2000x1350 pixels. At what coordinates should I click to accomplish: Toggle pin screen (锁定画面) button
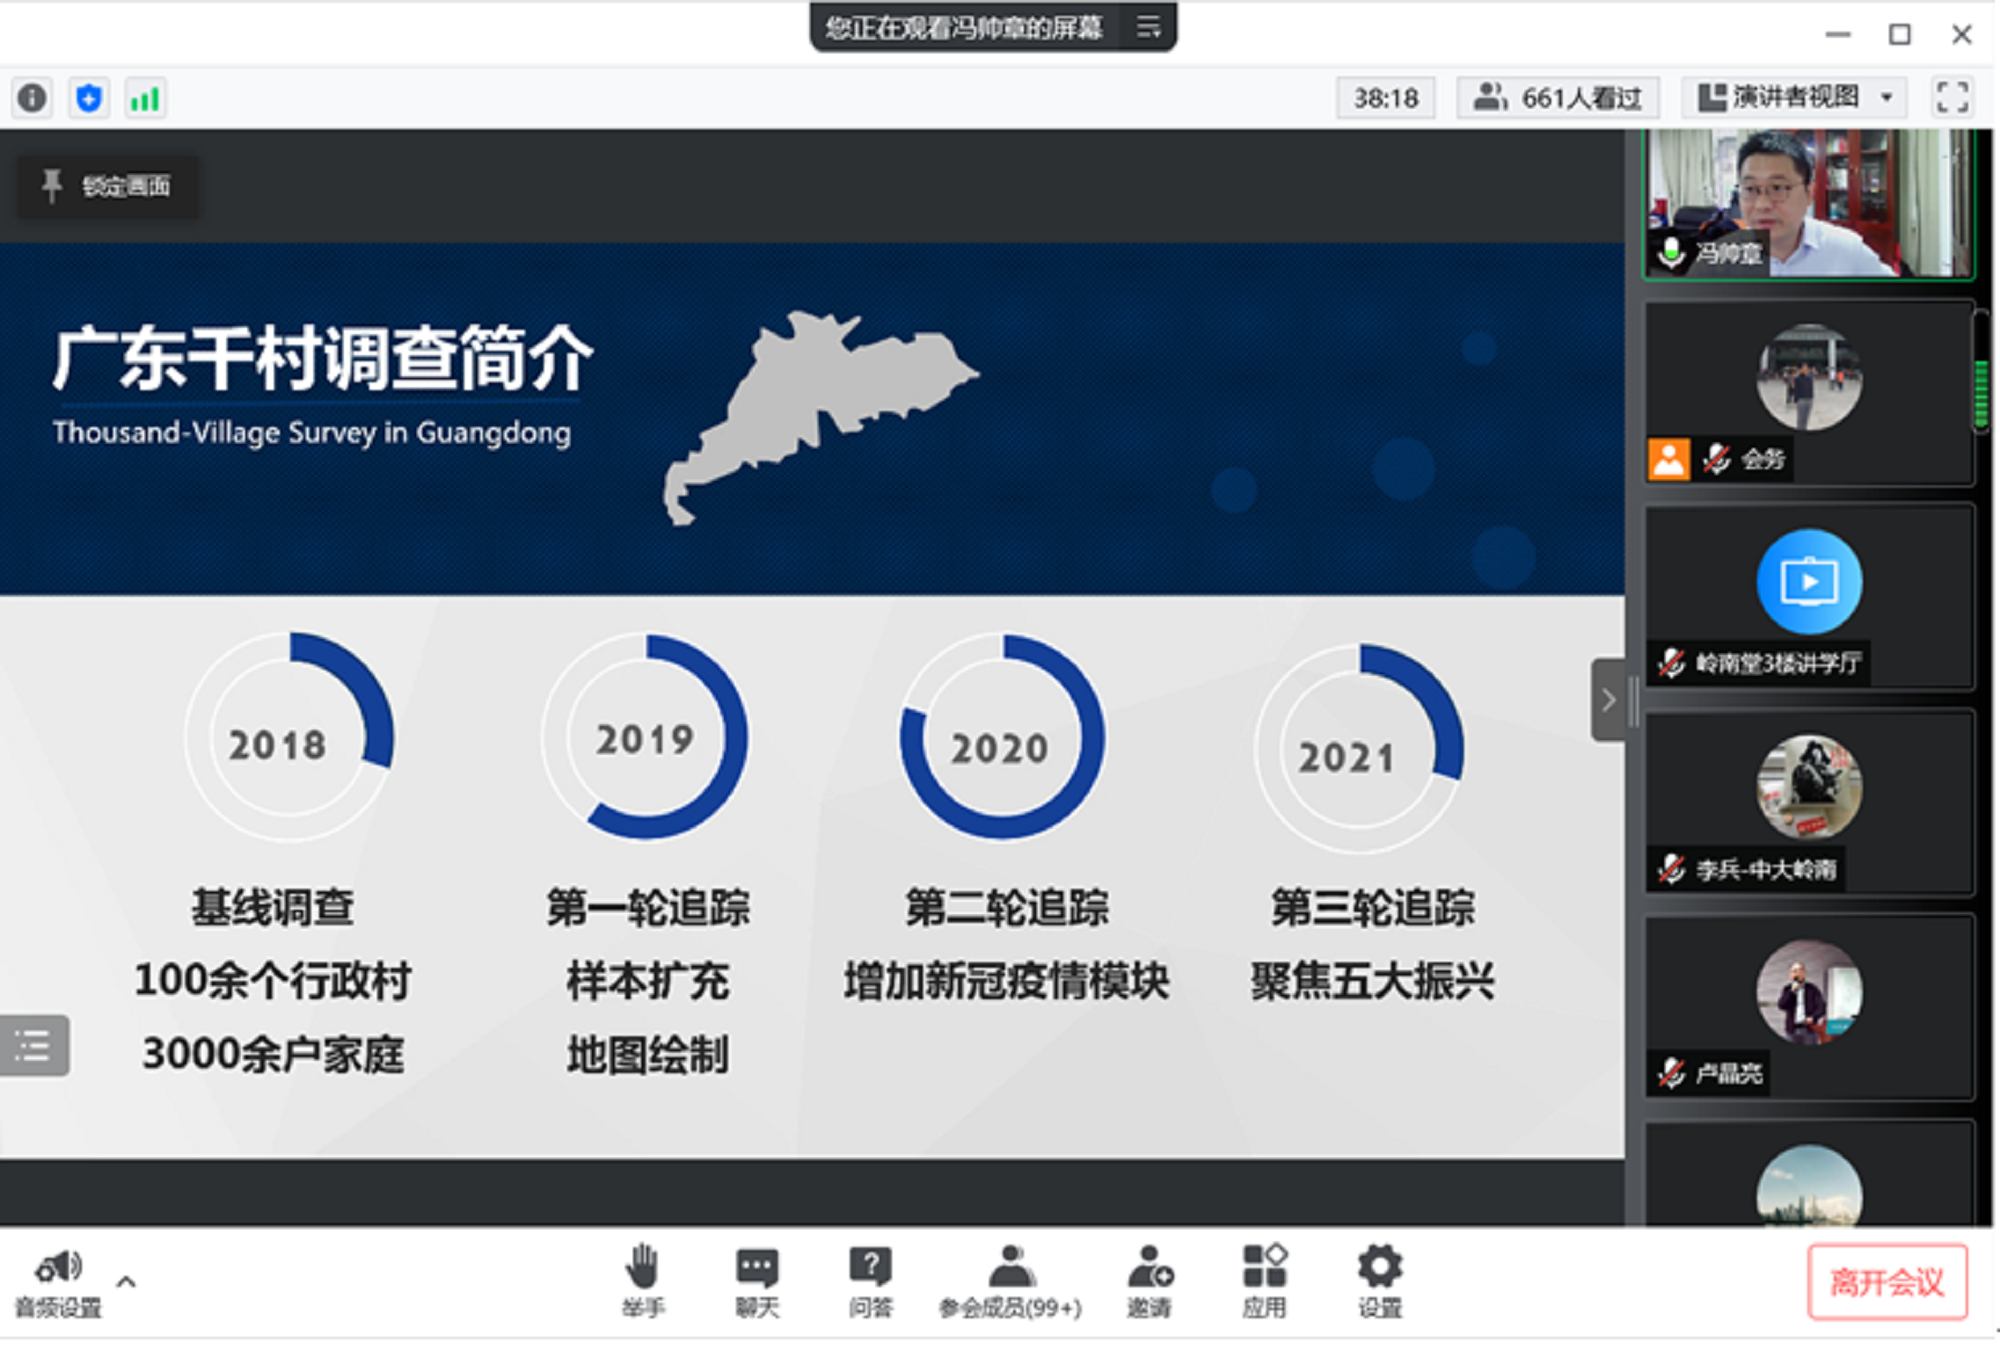pyautogui.click(x=107, y=186)
